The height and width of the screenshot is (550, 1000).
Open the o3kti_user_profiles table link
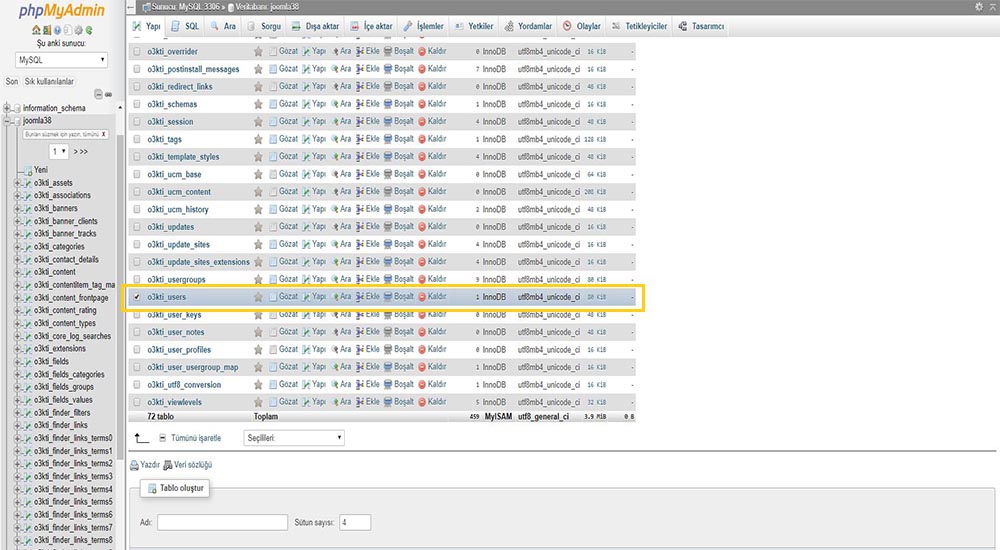coord(179,350)
